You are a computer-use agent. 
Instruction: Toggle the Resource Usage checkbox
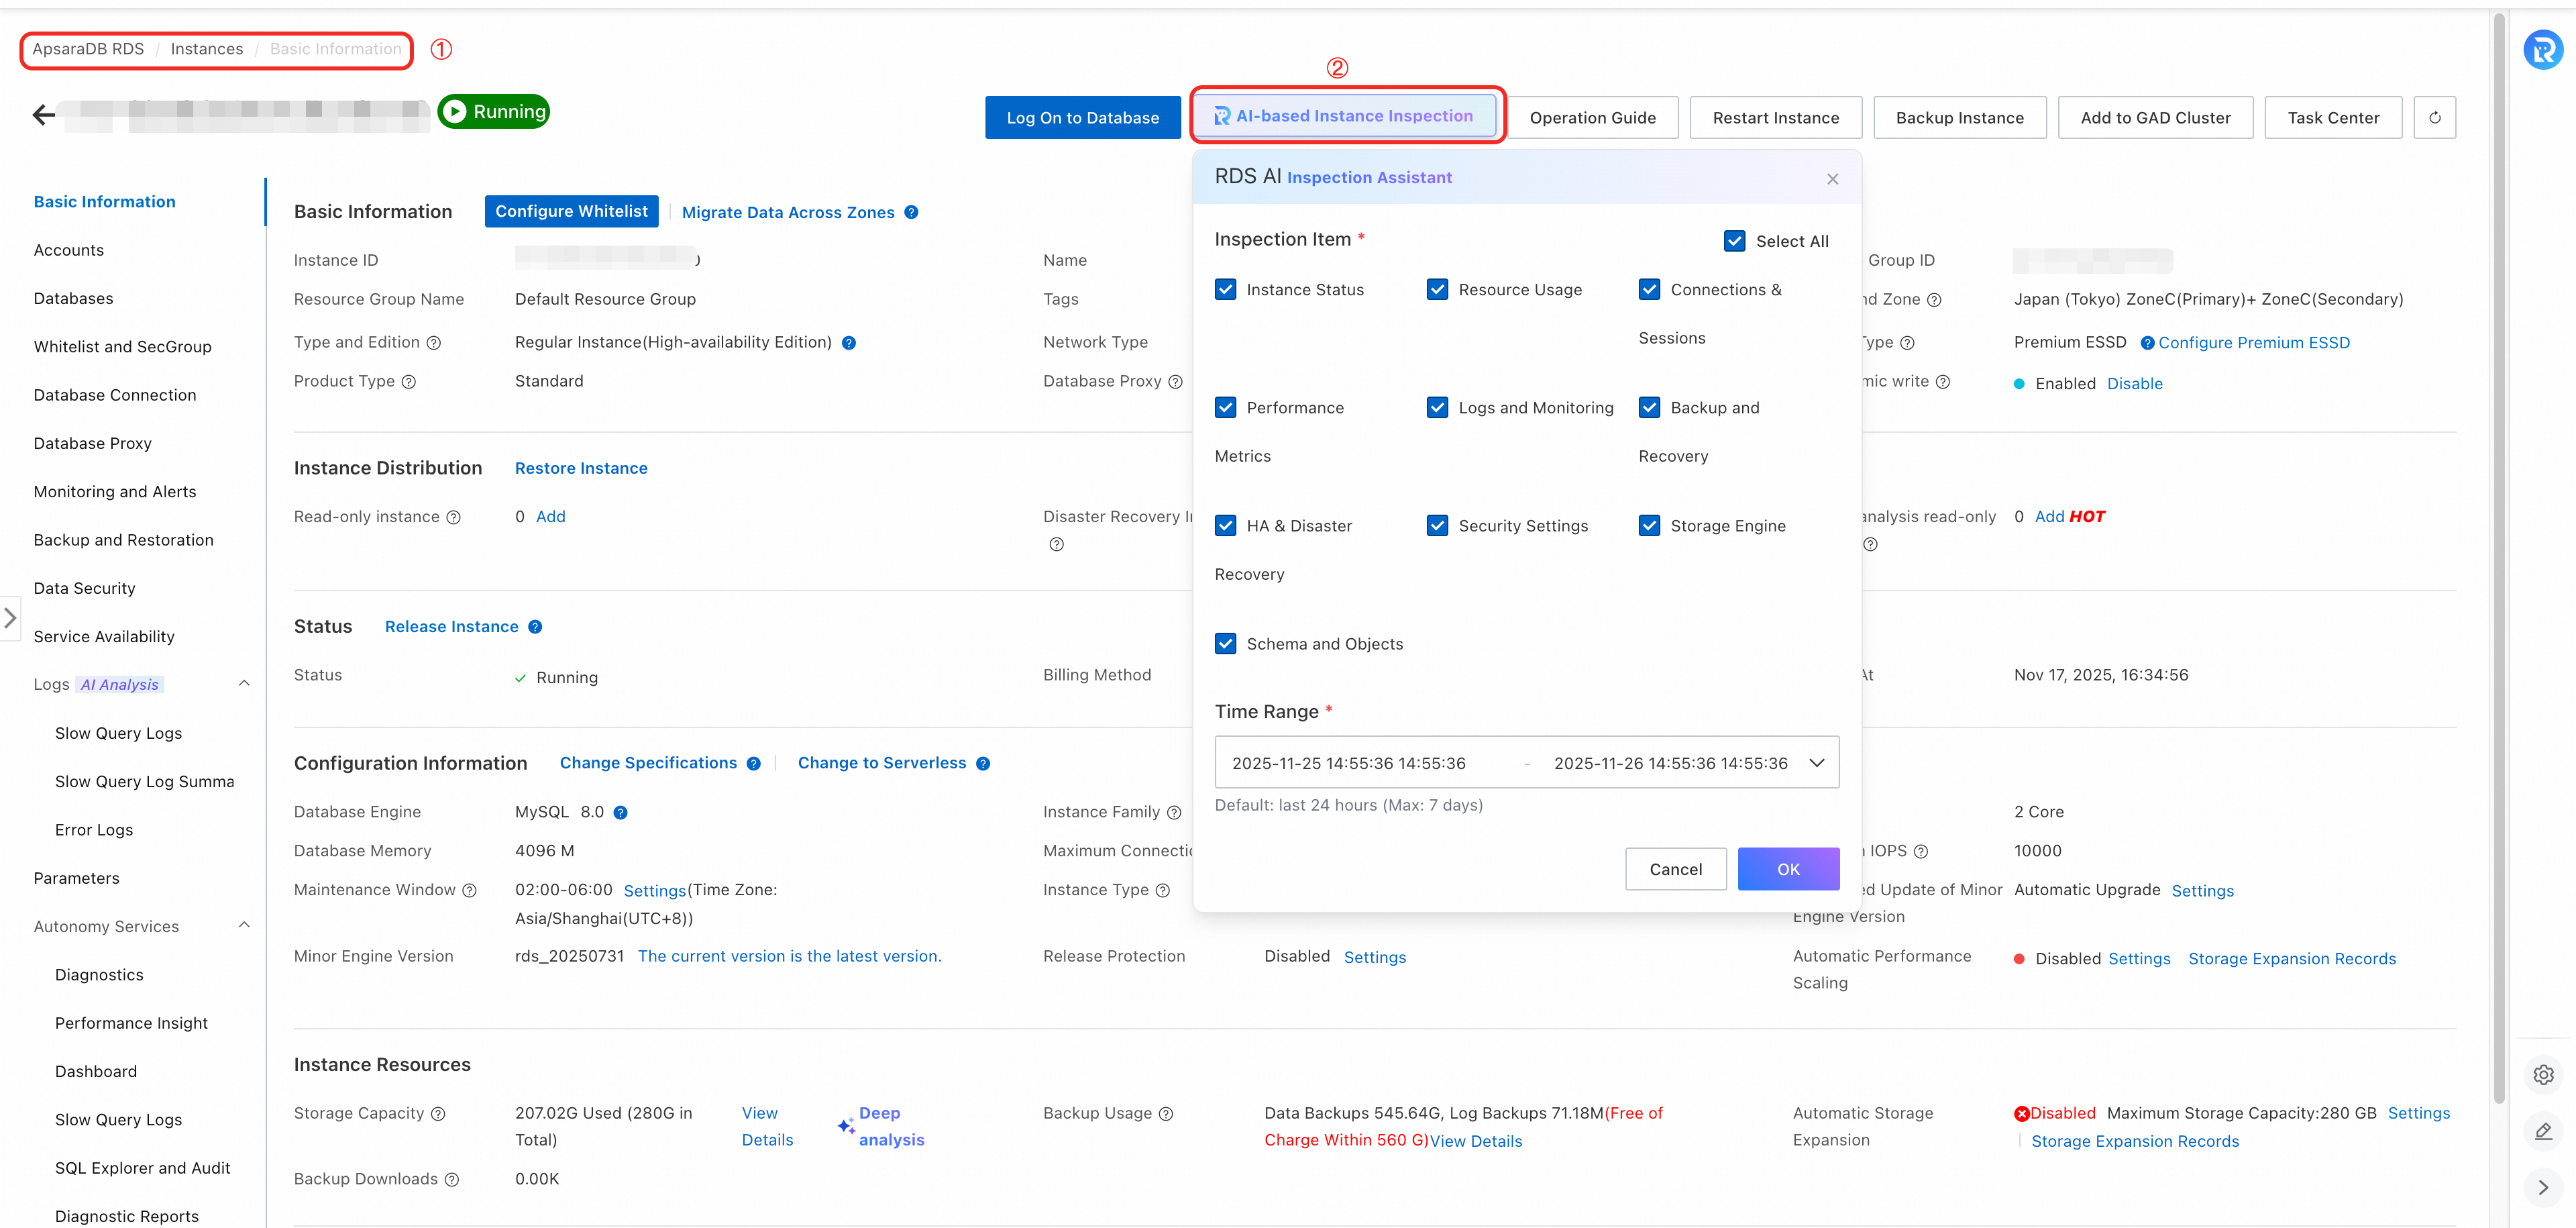coord(1437,290)
